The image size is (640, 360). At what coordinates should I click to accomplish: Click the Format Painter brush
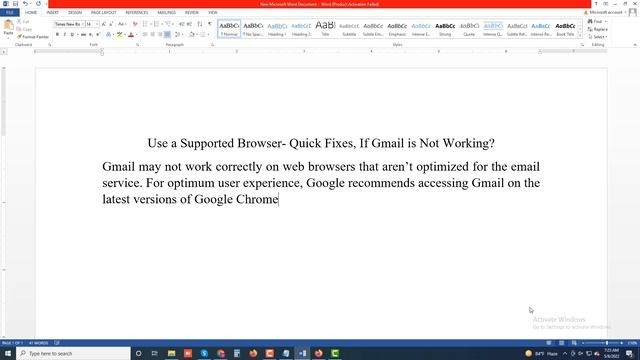[33, 37]
